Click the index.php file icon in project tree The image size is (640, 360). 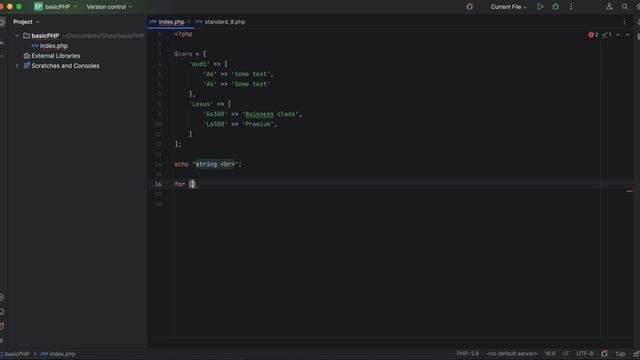coord(35,46)
